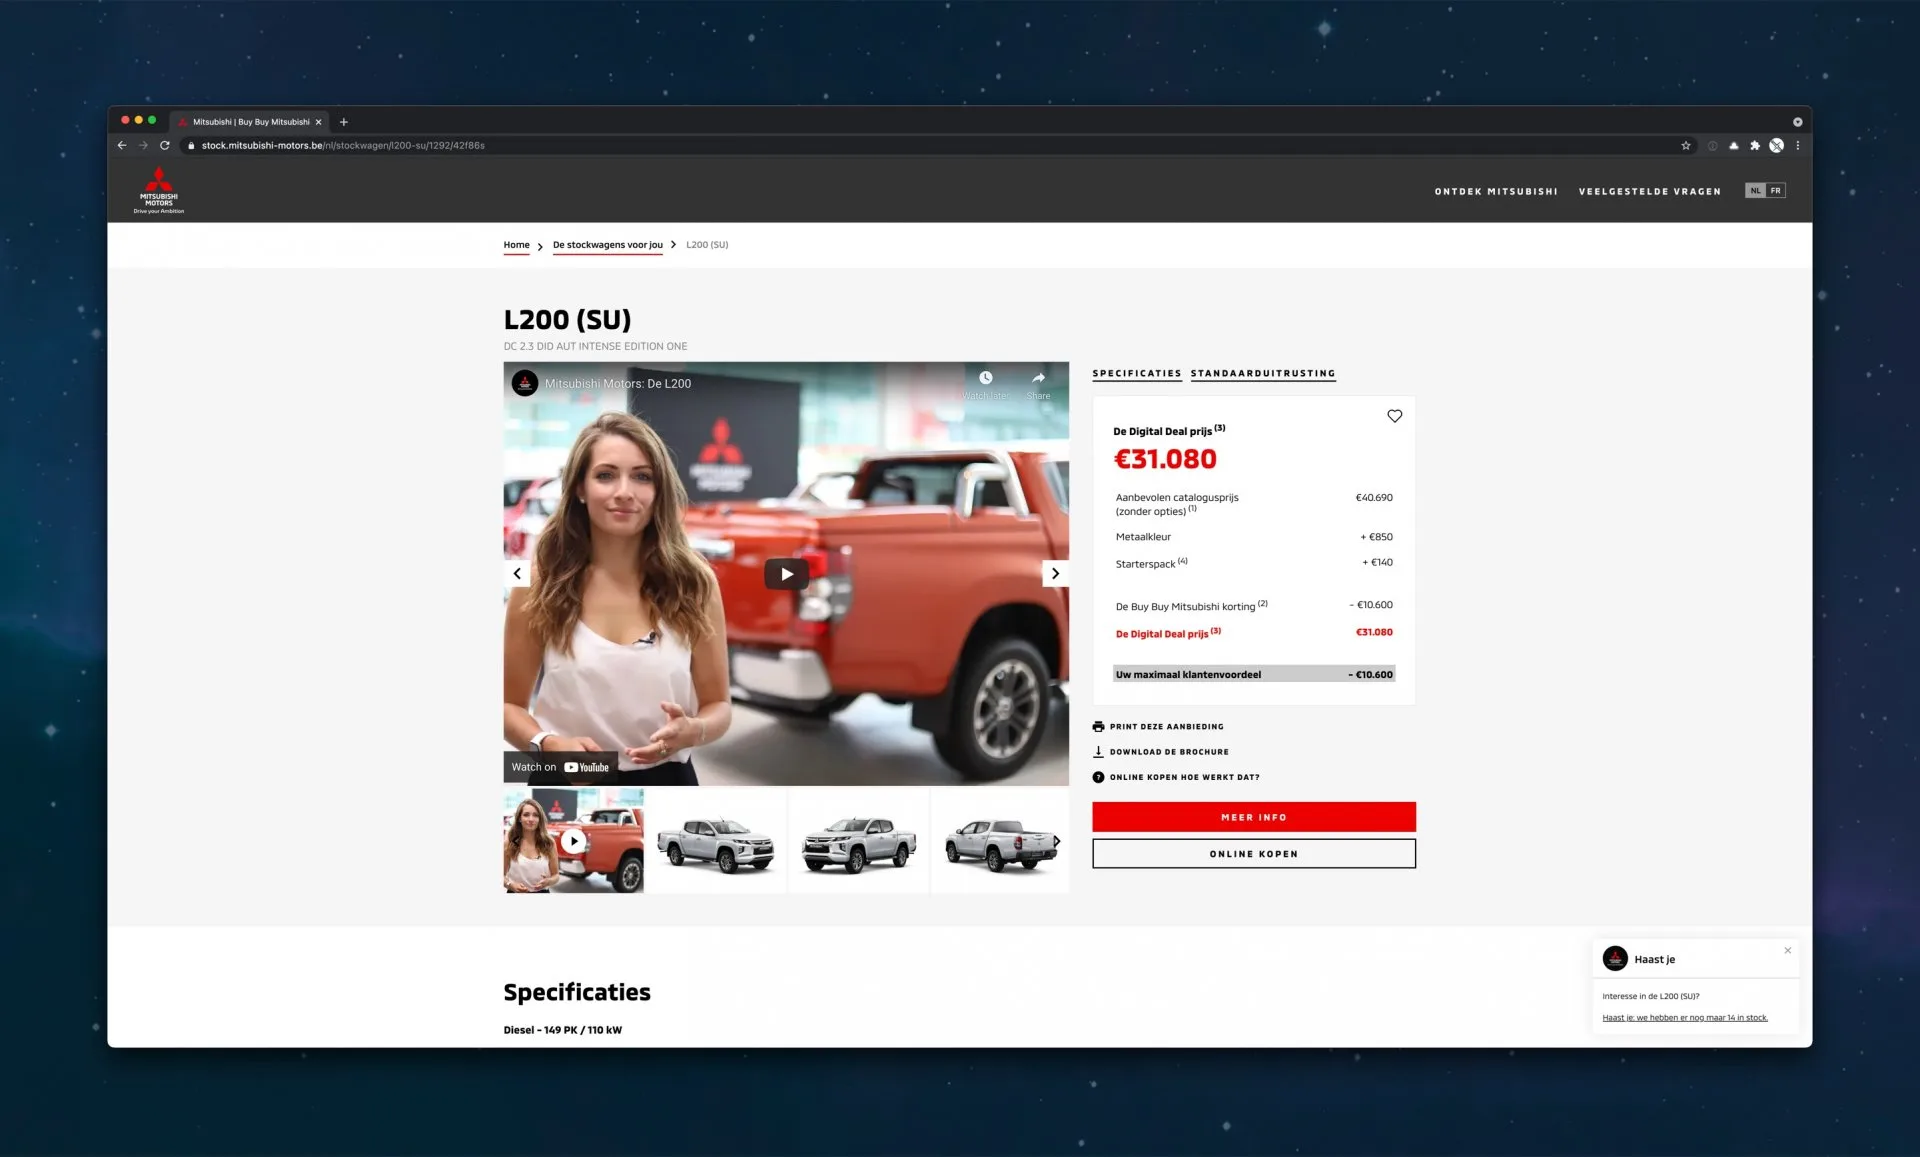Play the L200 YouTube video
1920x1157 pixels.
click(x=786, y=574)
